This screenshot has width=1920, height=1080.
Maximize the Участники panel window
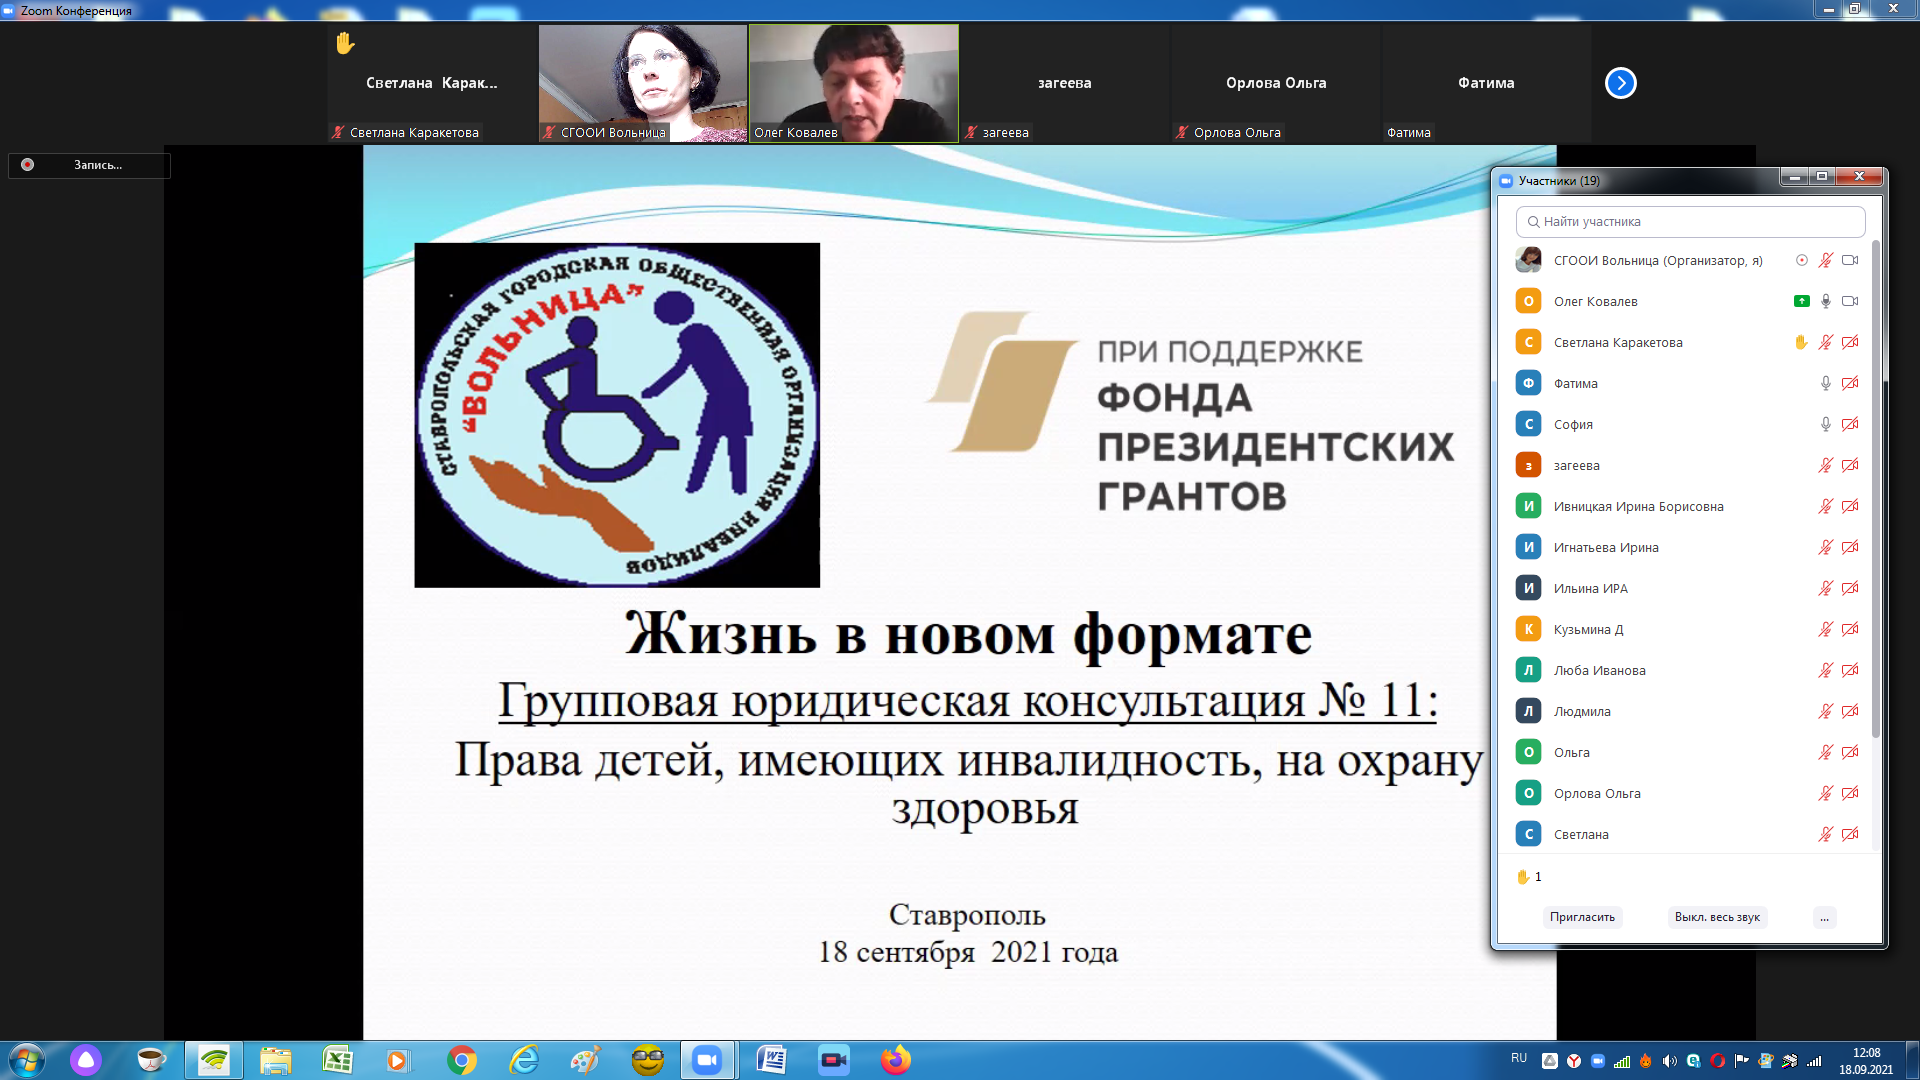(1822, 177)
